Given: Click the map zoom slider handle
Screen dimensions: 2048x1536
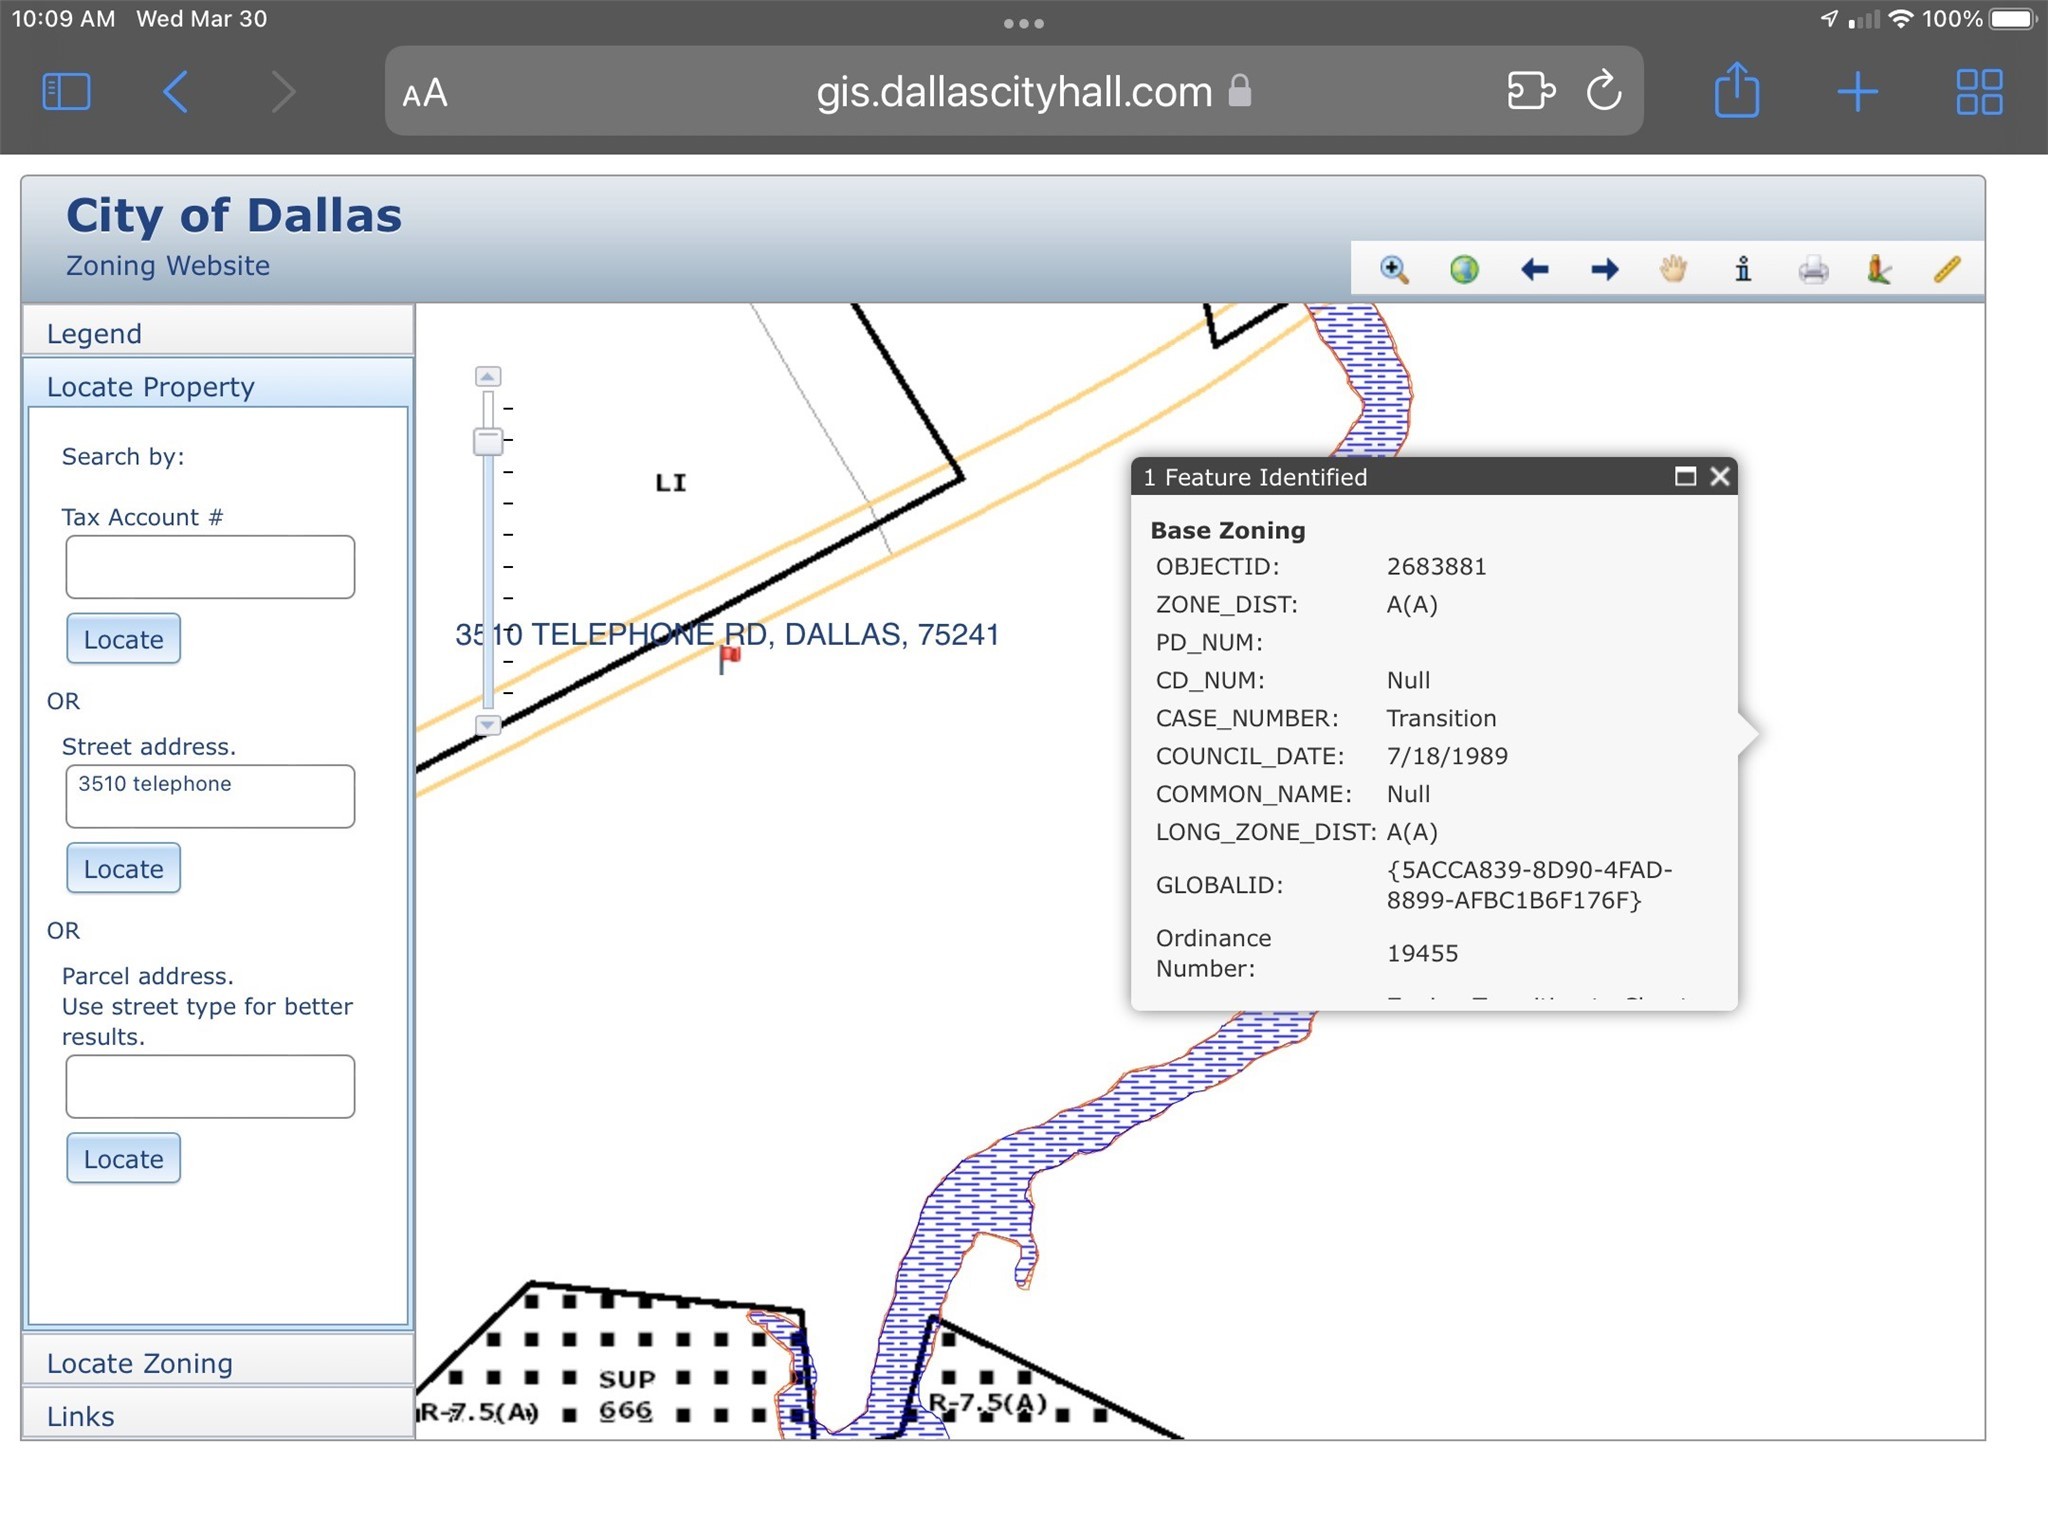Looking at the screenshot, I should click(488, 441).
